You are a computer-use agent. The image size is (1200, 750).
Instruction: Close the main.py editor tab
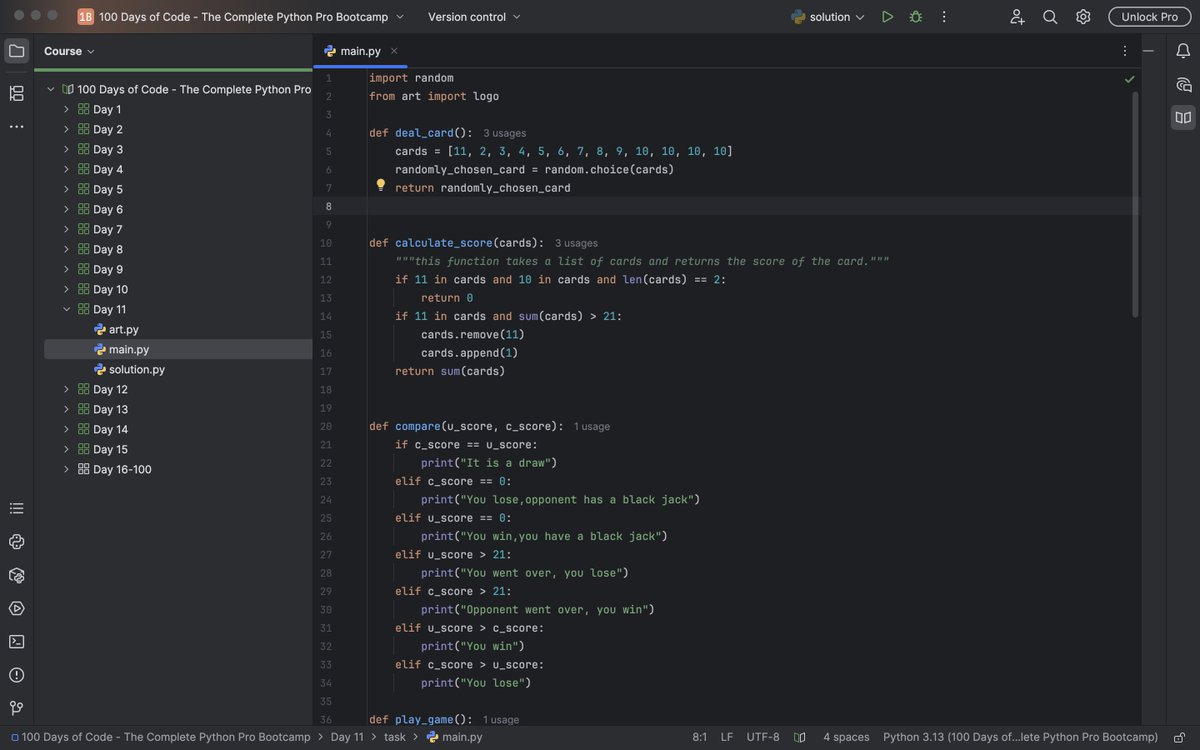(x=394, y=51)
